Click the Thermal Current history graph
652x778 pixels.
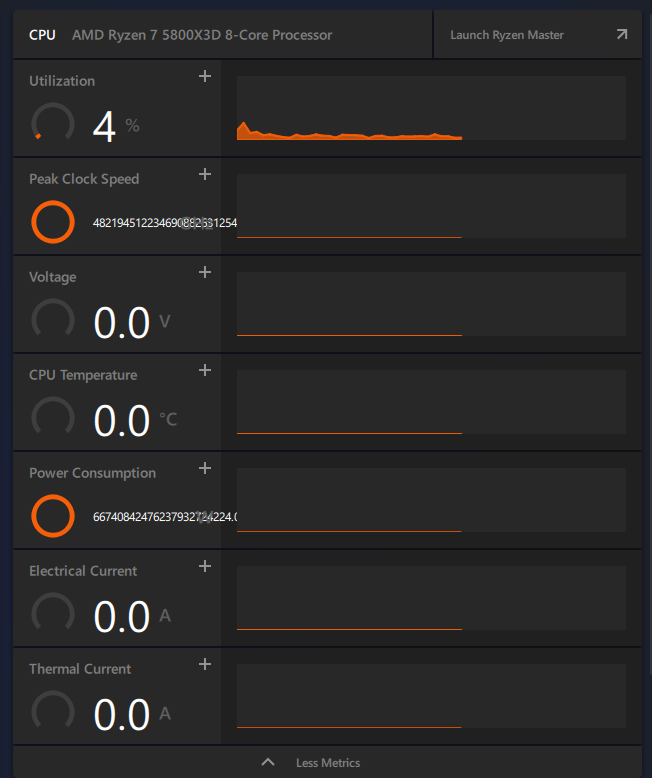click(431, 696)
